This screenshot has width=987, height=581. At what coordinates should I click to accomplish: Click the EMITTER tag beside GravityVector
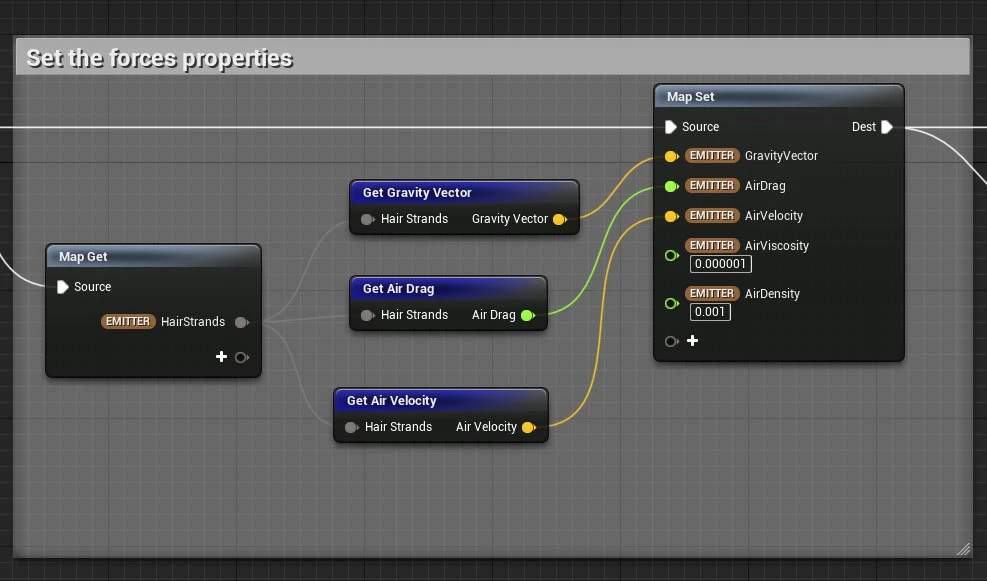tap(712, 155)
